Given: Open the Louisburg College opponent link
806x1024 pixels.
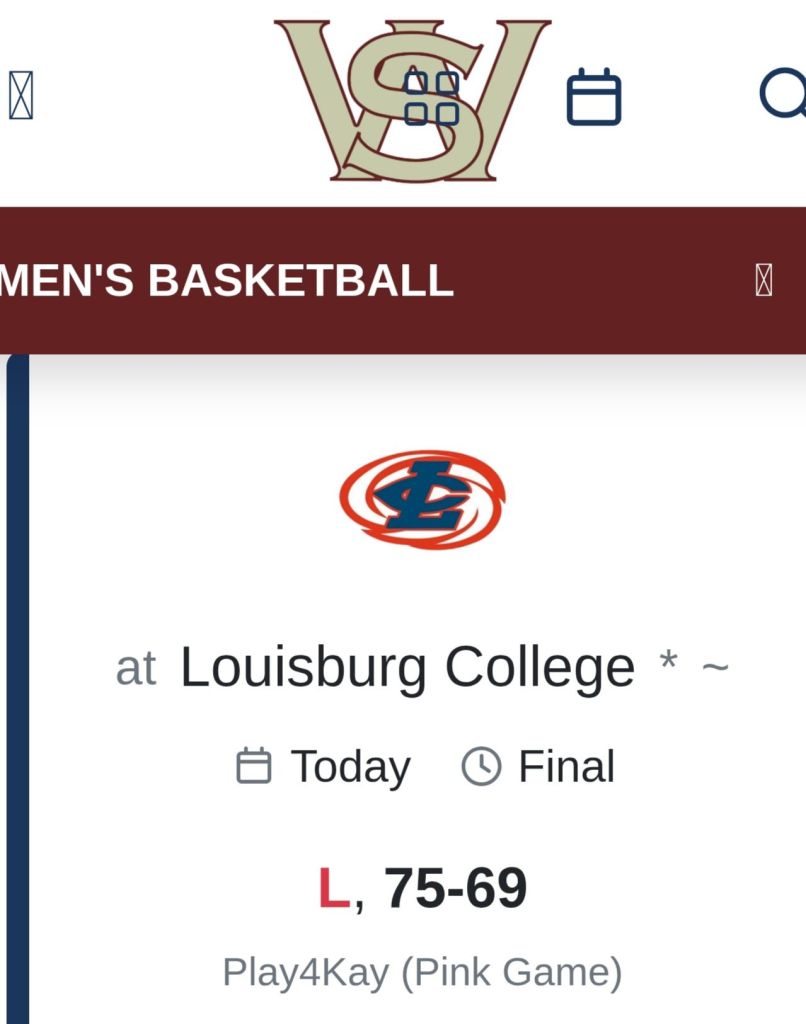Looking at the screenshot, I should [407, 667].
